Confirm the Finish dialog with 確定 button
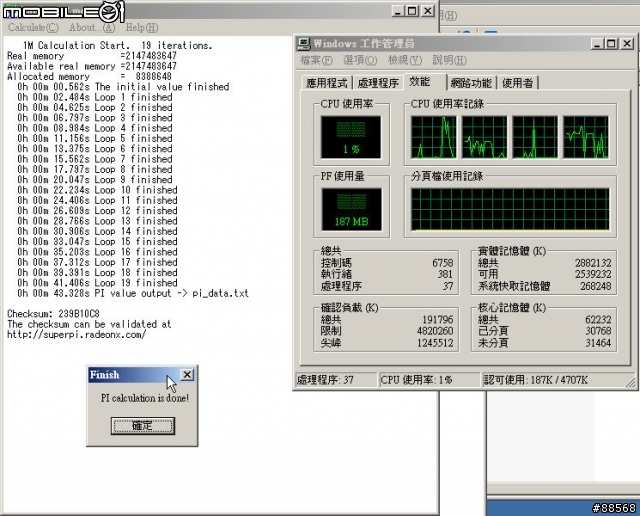The width and height of the screenshot is (640, 516). pos(142,426)
